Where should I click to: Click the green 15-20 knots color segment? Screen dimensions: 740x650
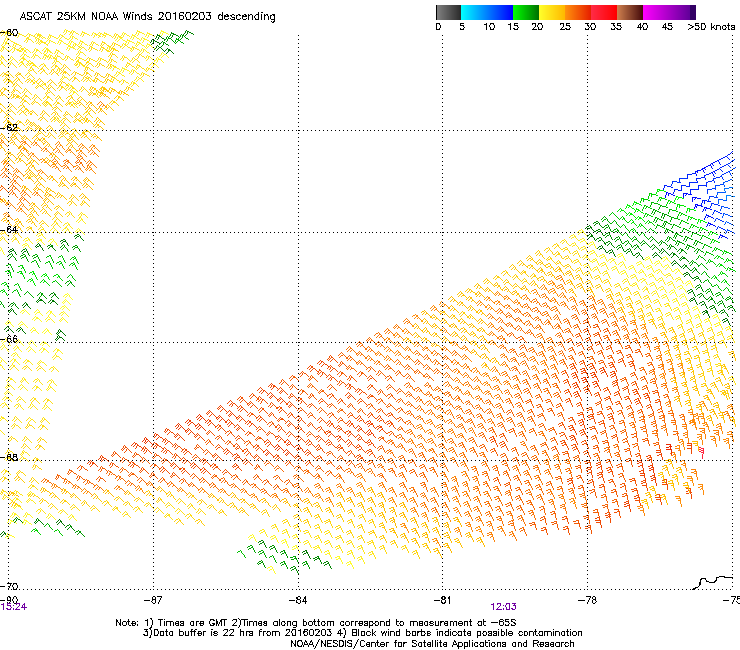click(x=526, y=12)
